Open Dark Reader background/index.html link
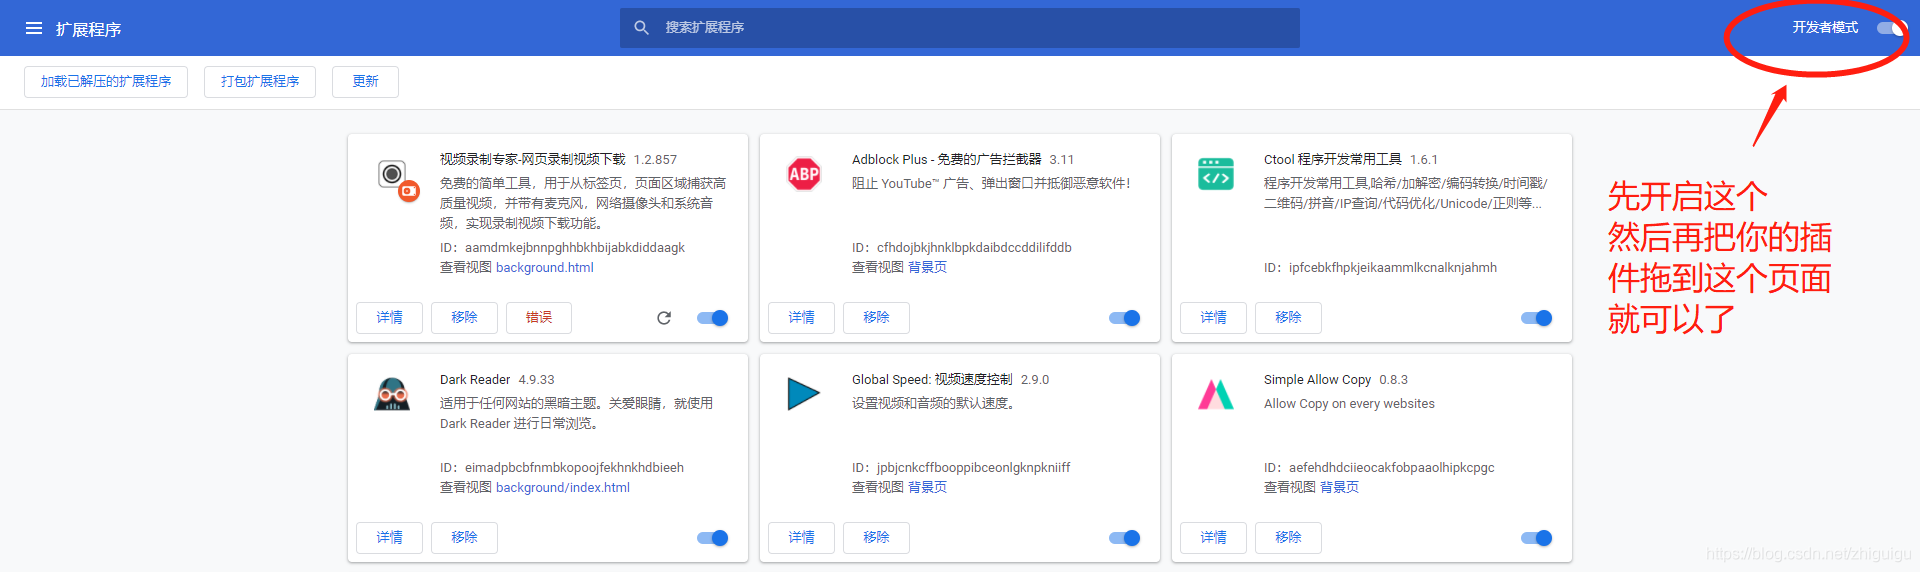This screenshot has height=572, width=1920. (563, 488)
